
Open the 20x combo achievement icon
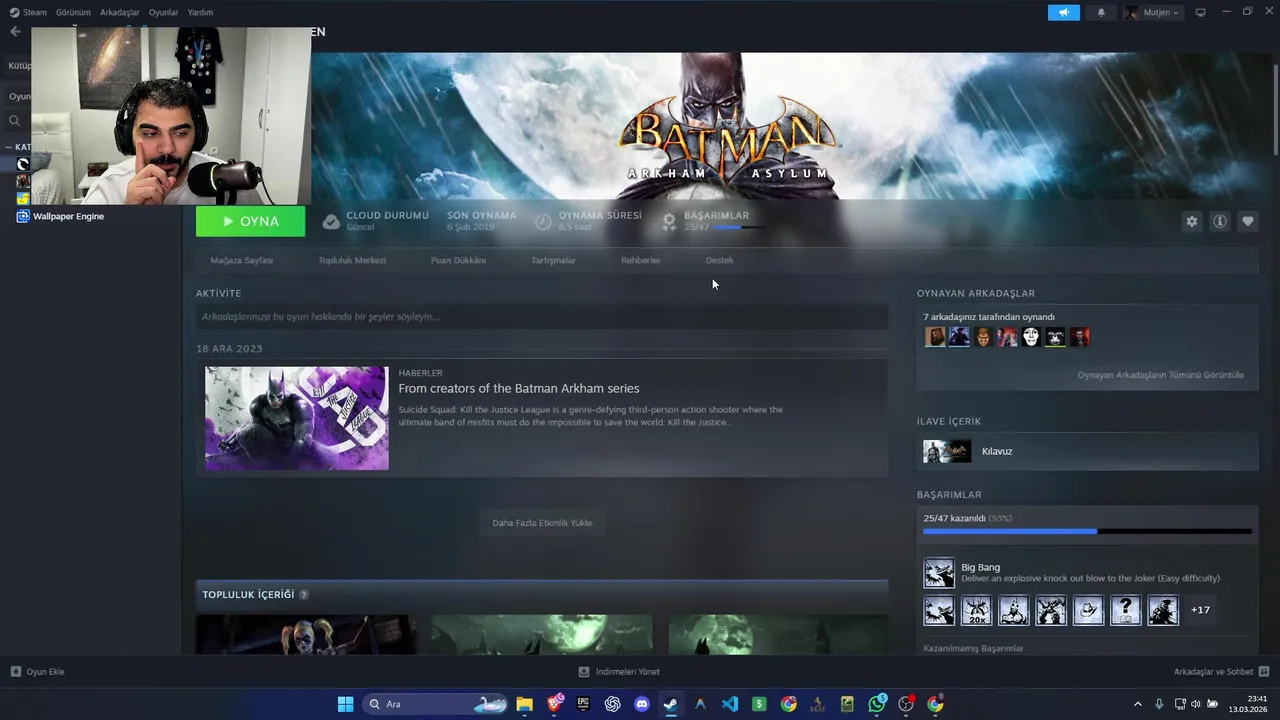[976, 610]
